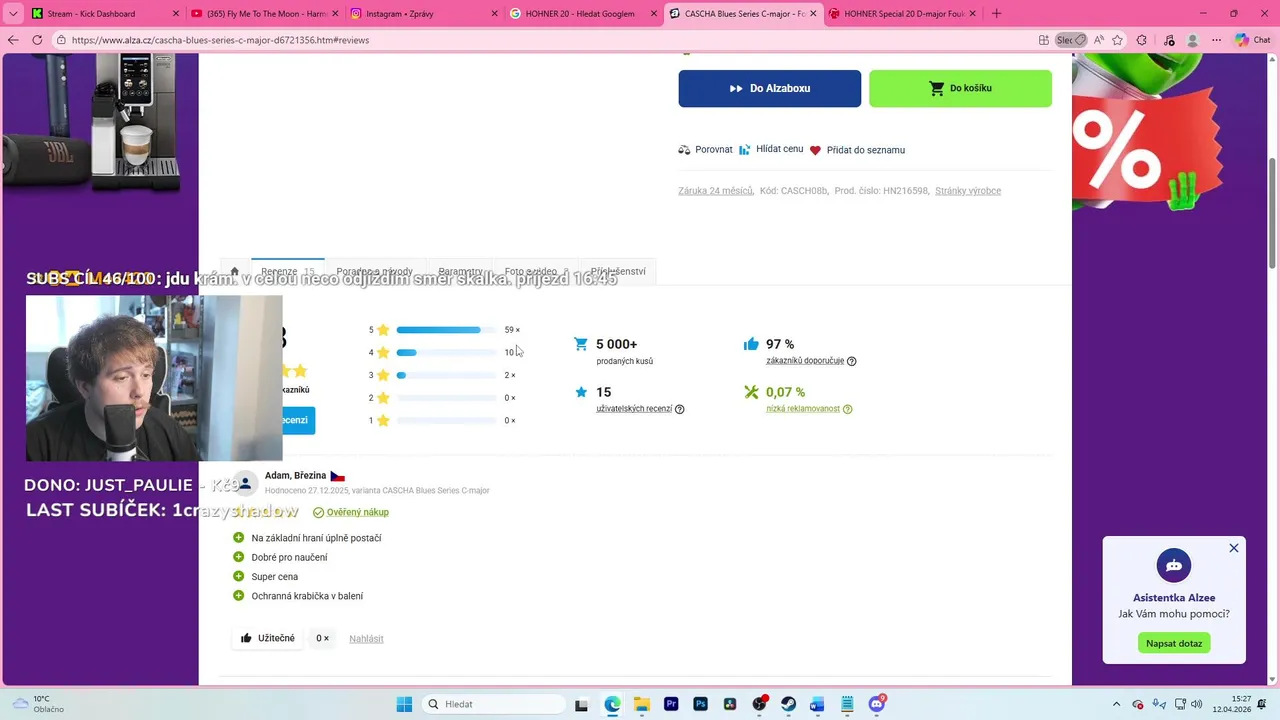Open browser extensions menu

pos(1142,40)
